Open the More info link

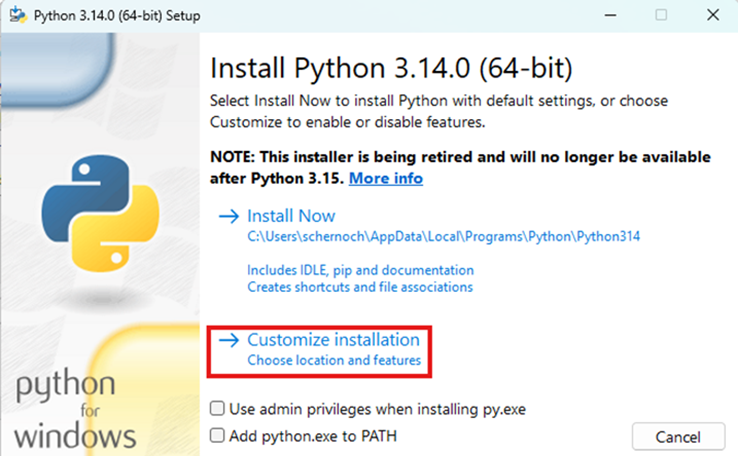point(385,178)
